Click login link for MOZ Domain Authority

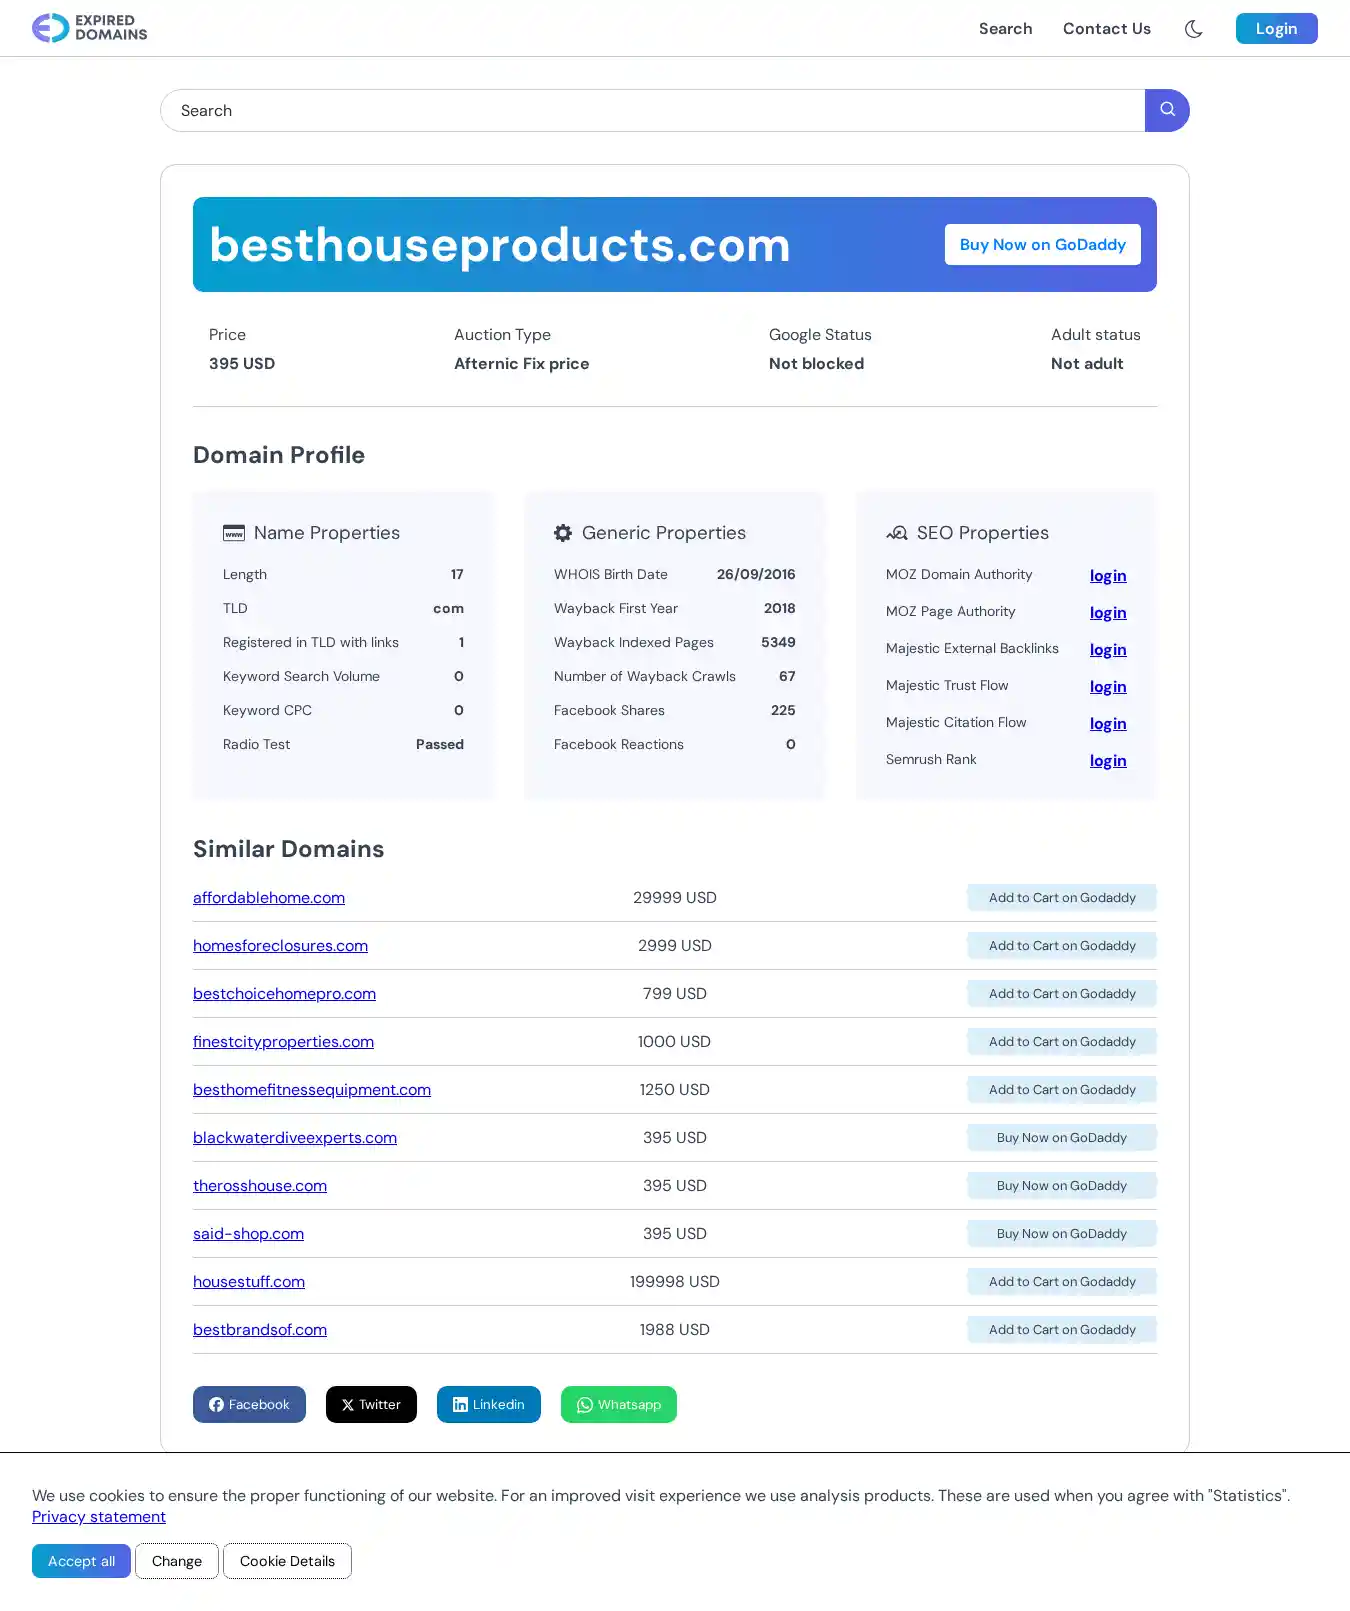point(1107,576)
